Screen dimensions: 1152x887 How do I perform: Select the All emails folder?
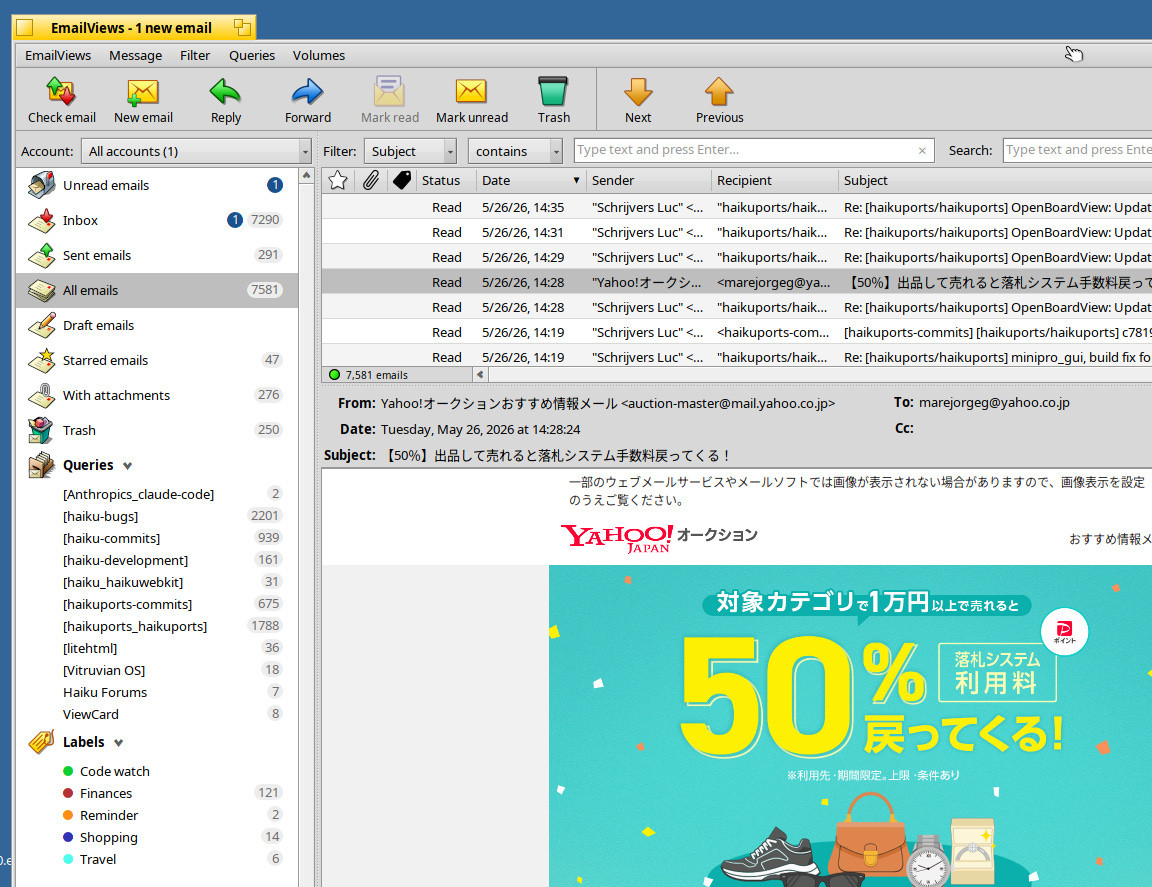click(157, 290)
